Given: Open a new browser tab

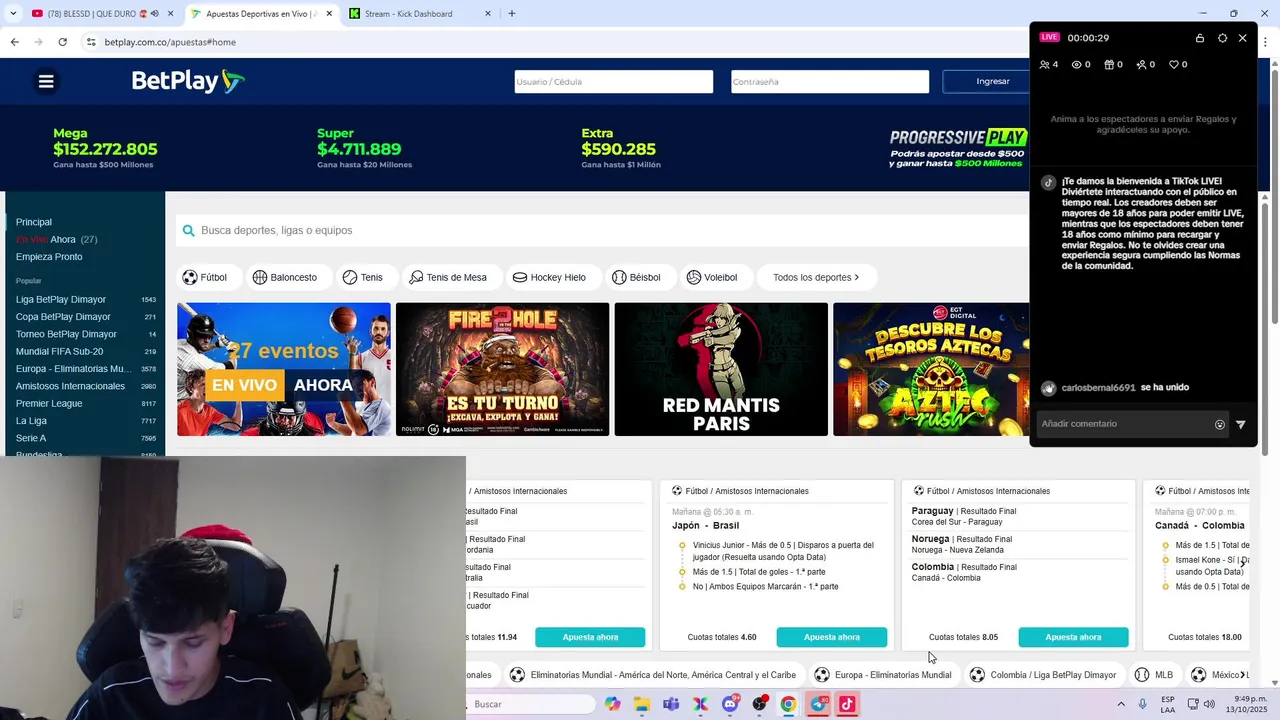Looking at the screenshot, I should click(512, 14).
